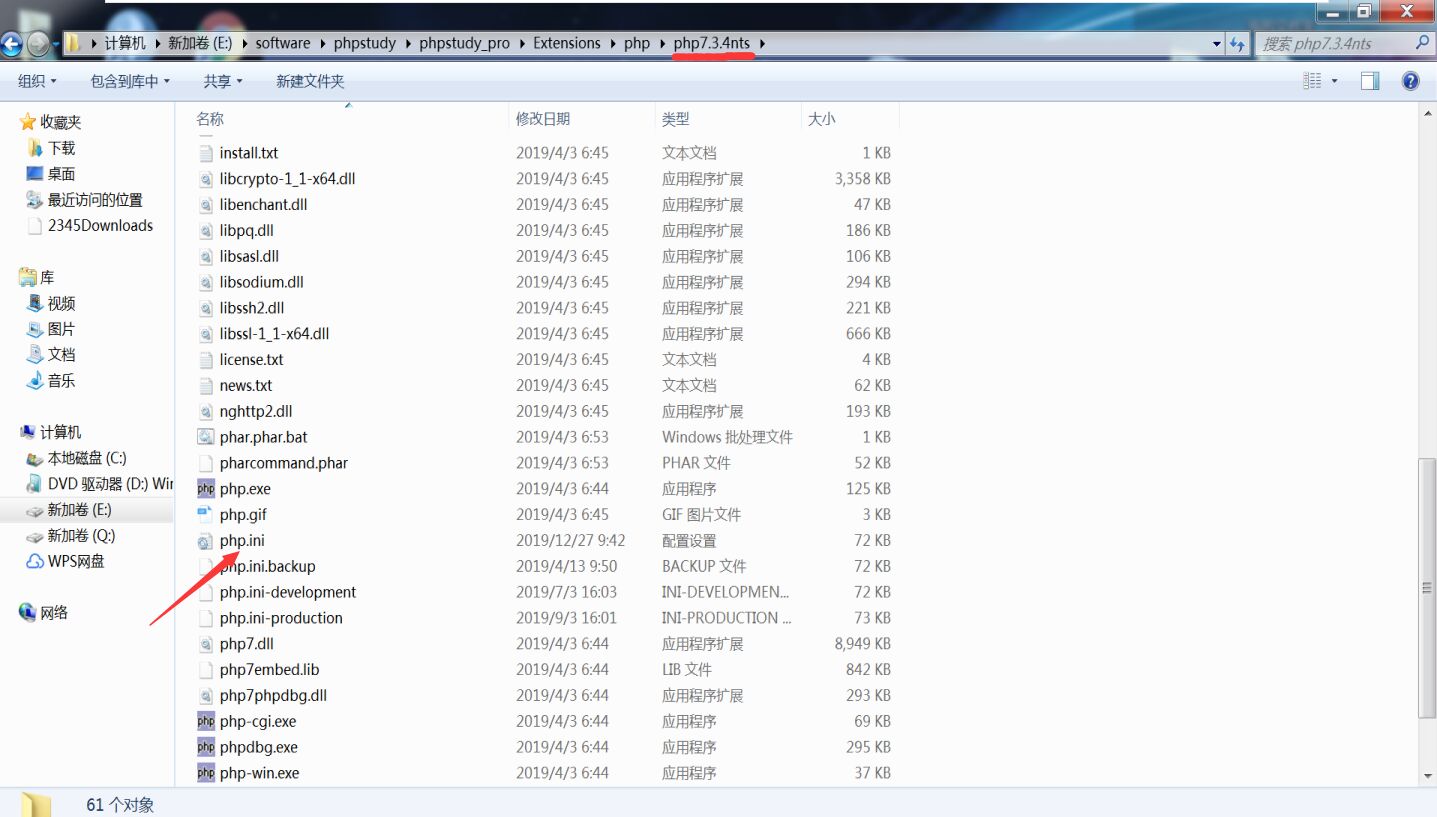Select the php7.dll extension file icon
The height and width of the screenshot is (817, 1437).
point(206,643)
